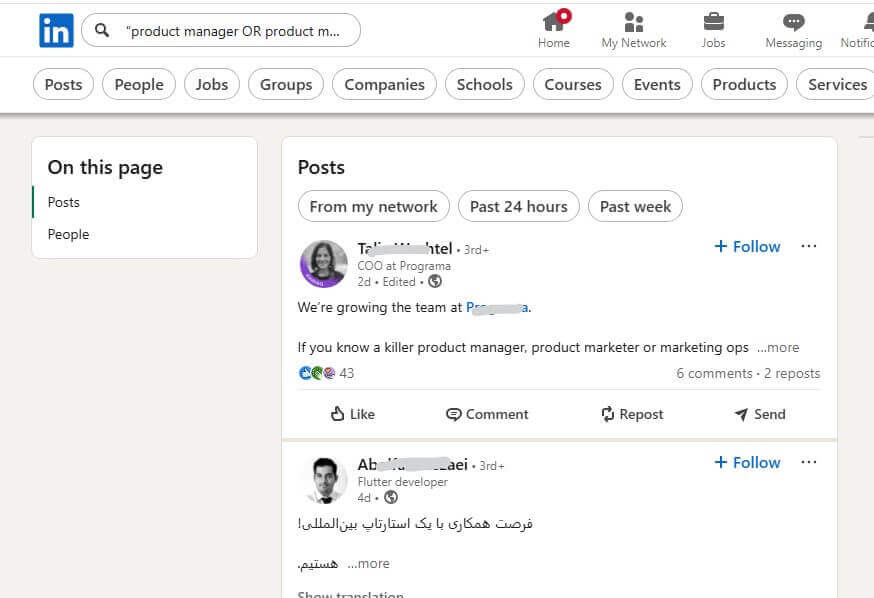Open My Network people icon
The image size is (874, 598).
634,22
